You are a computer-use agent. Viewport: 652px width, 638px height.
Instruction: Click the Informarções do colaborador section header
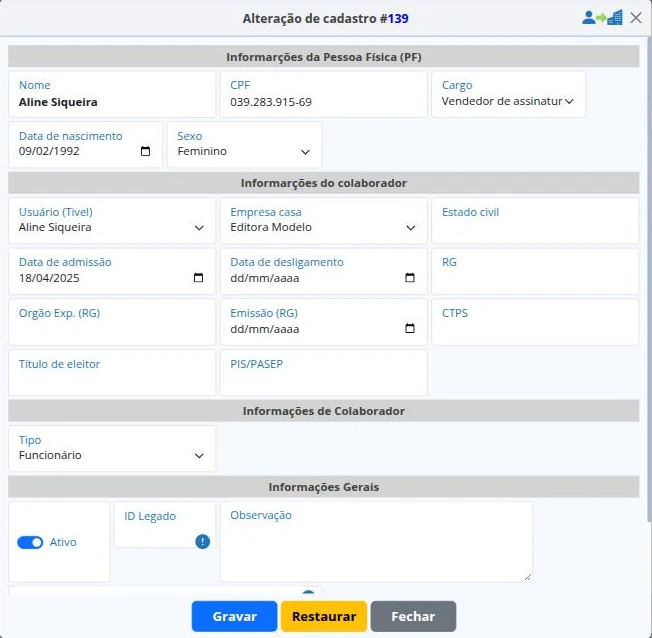tap(324, 183)
